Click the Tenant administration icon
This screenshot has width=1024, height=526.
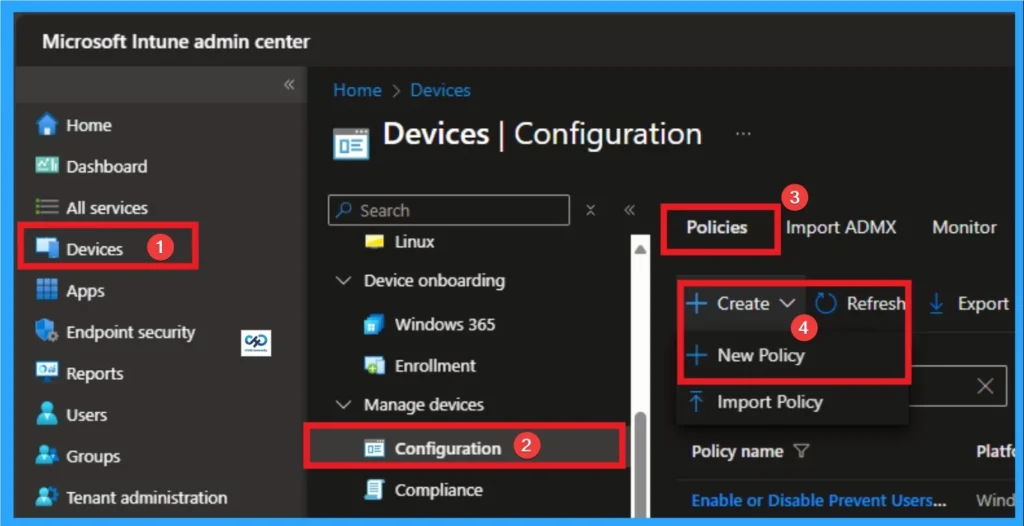click(47, 497)
